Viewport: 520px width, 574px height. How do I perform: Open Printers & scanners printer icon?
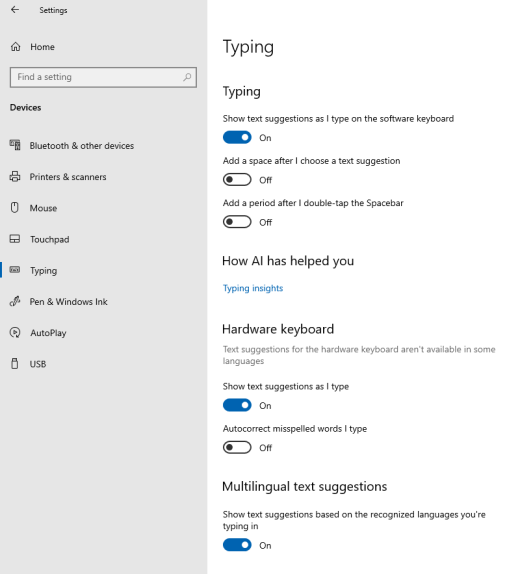(x=15, y=176)
